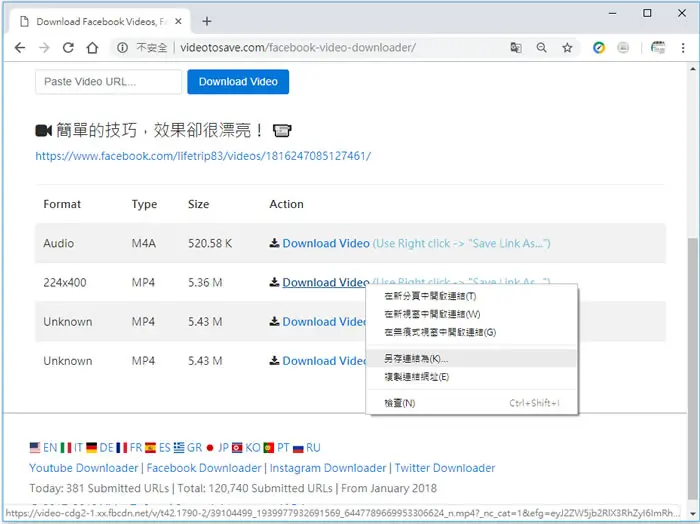
Task: Open Chrome three-dot menu
Action: coord(683,48)
